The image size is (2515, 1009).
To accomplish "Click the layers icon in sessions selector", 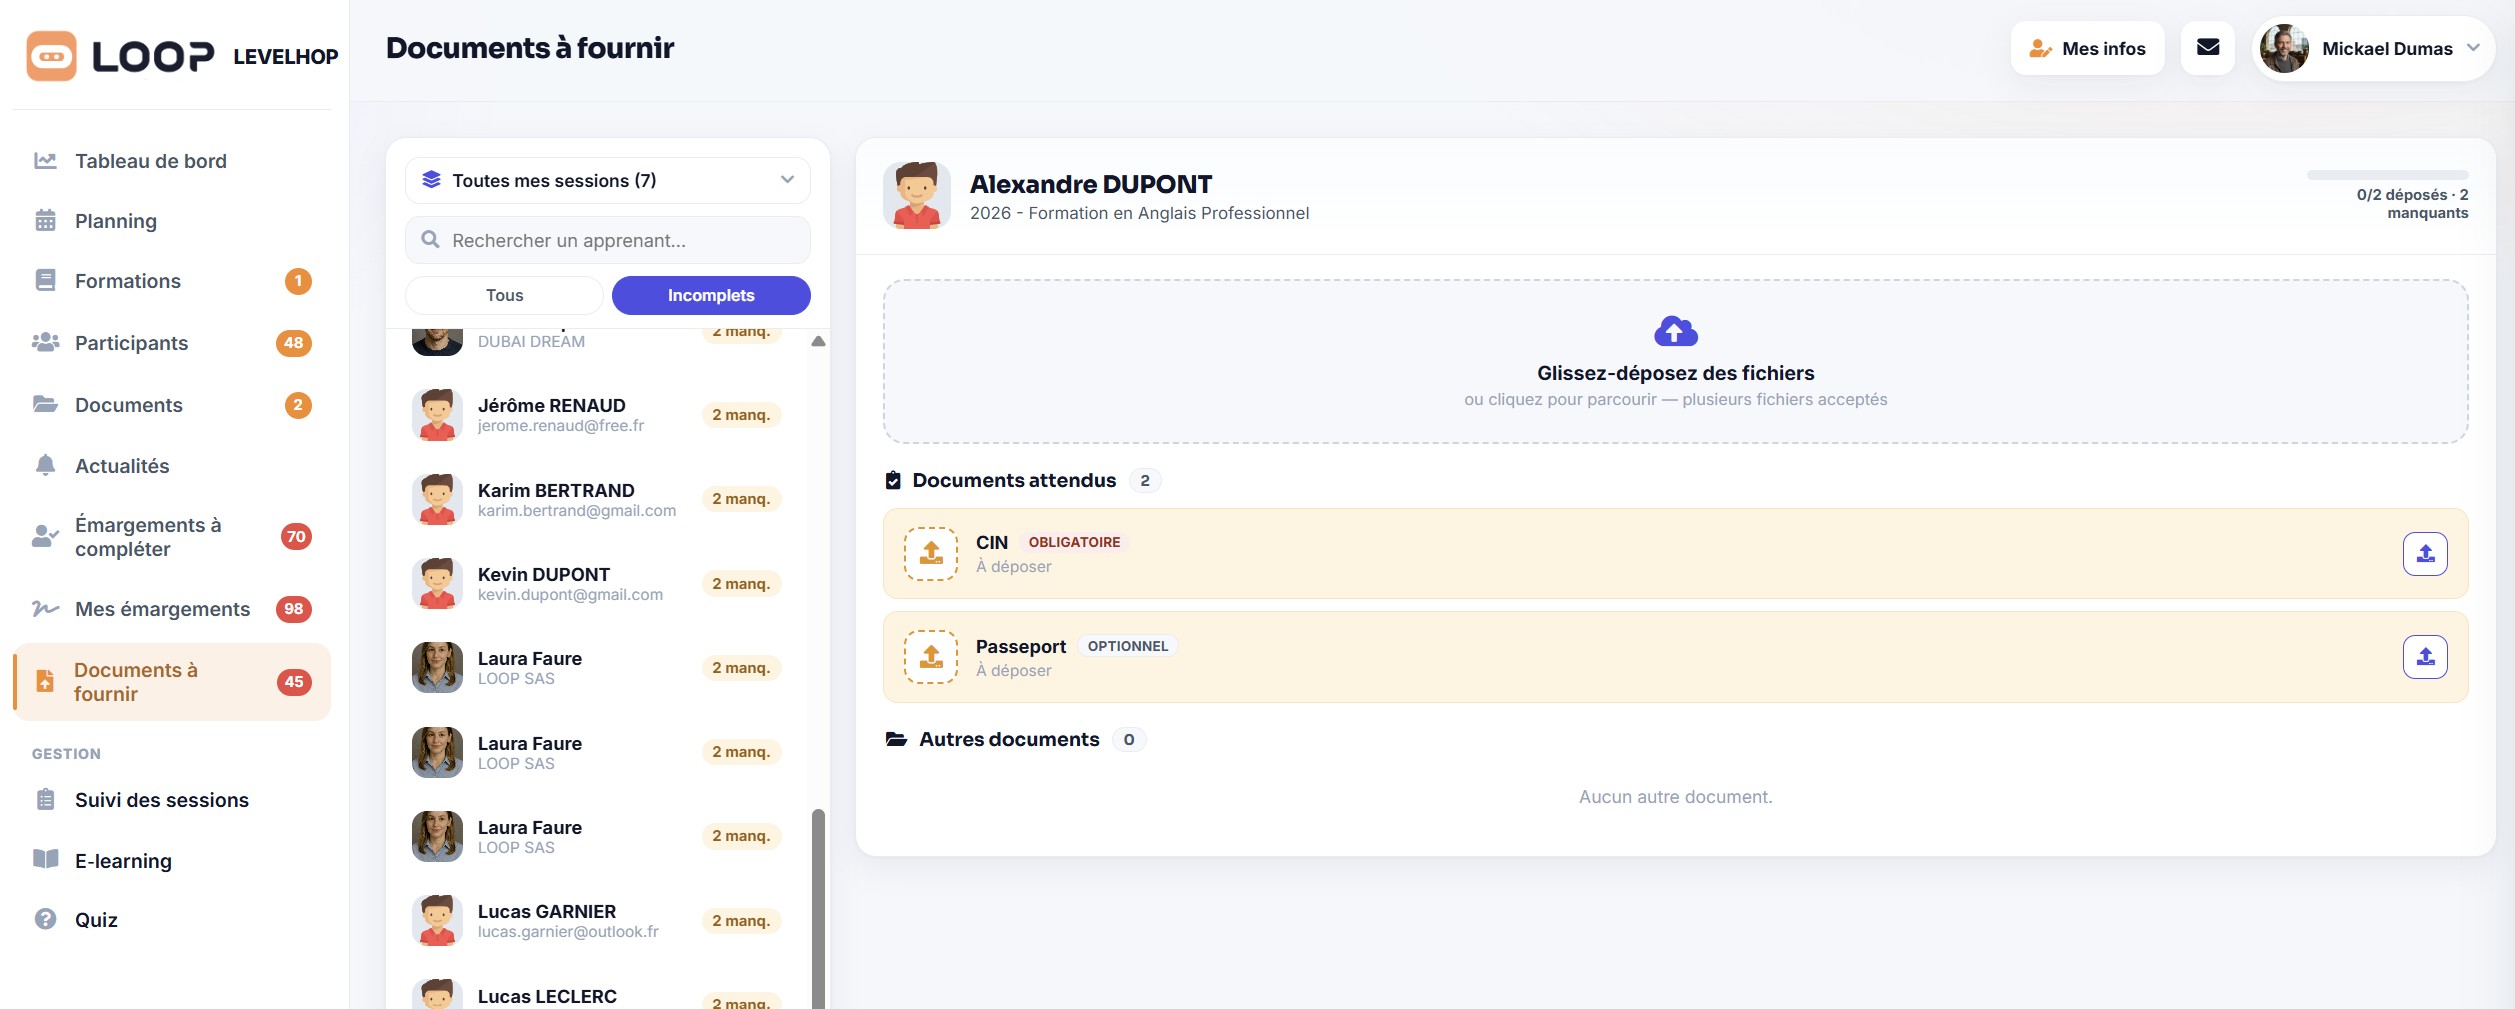I will (x=431, y=180).
